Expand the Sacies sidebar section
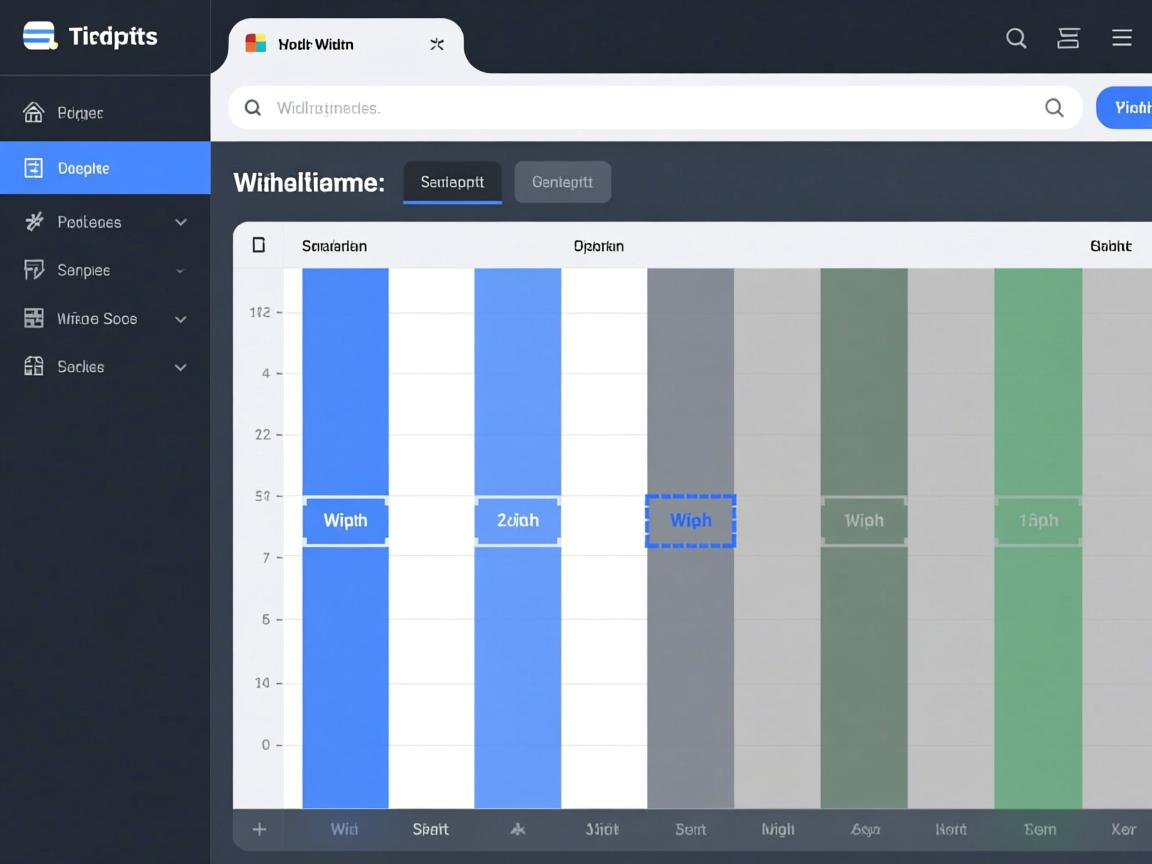The image size is (1152, 864). 181,367
